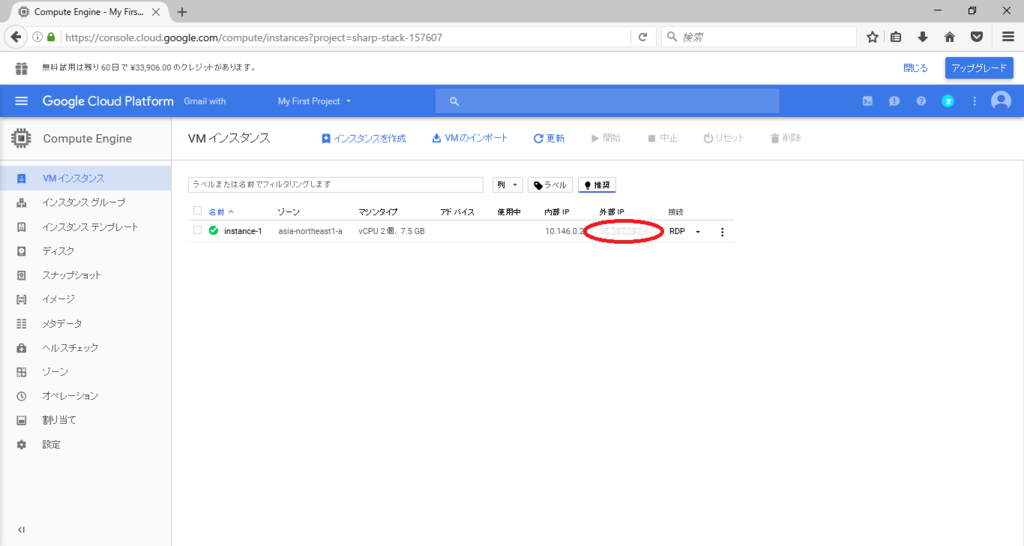This screenshot has height=546, width=1024.
Task: Check the instance-1 row checkbox
Action: pyautogui.click(x=197, y=231)
